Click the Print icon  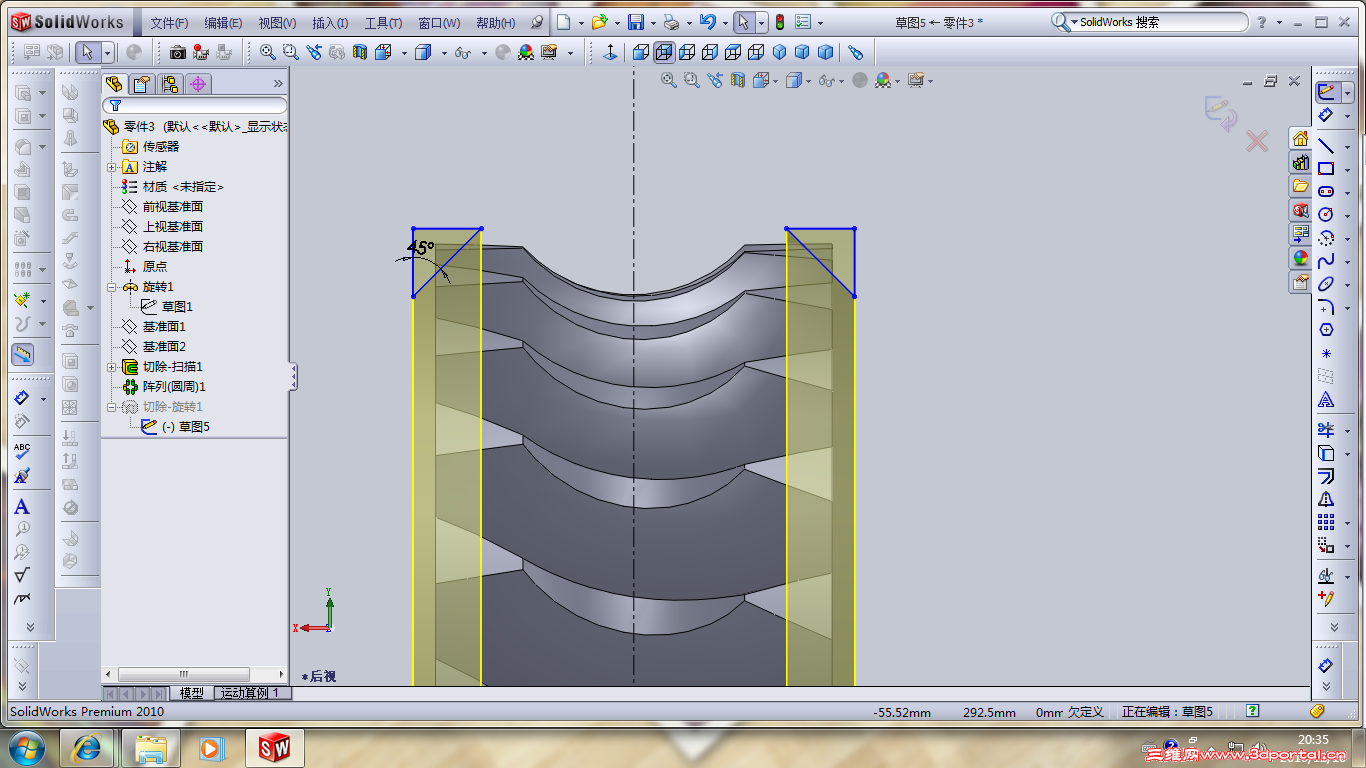pyautogui.click(x=672, y=22)
